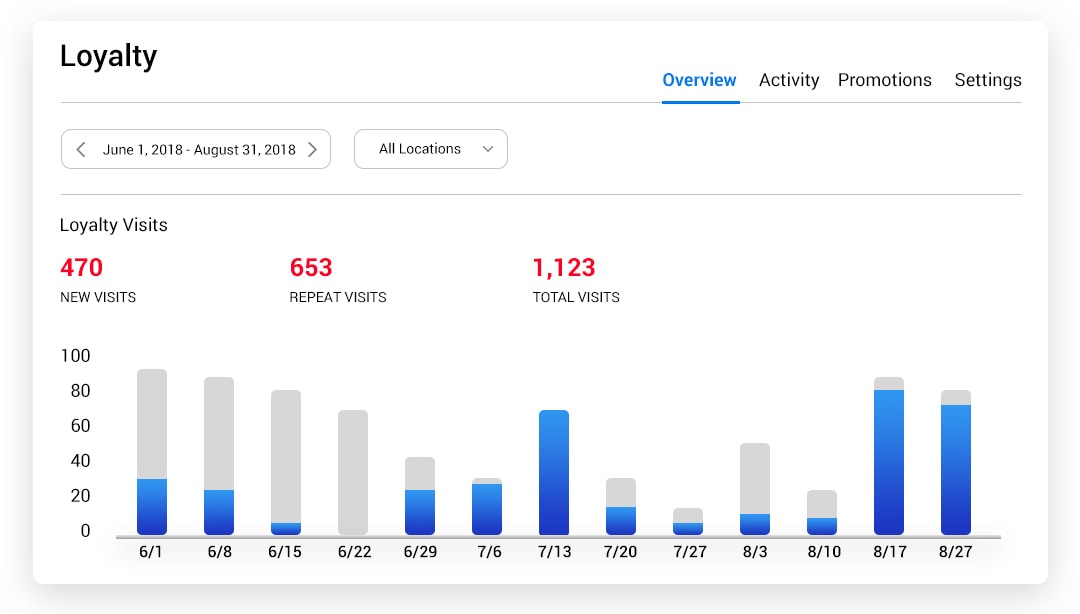Click the 653 repeat visits value
The image size is (1080, 614).
click(x=311, y=267)
